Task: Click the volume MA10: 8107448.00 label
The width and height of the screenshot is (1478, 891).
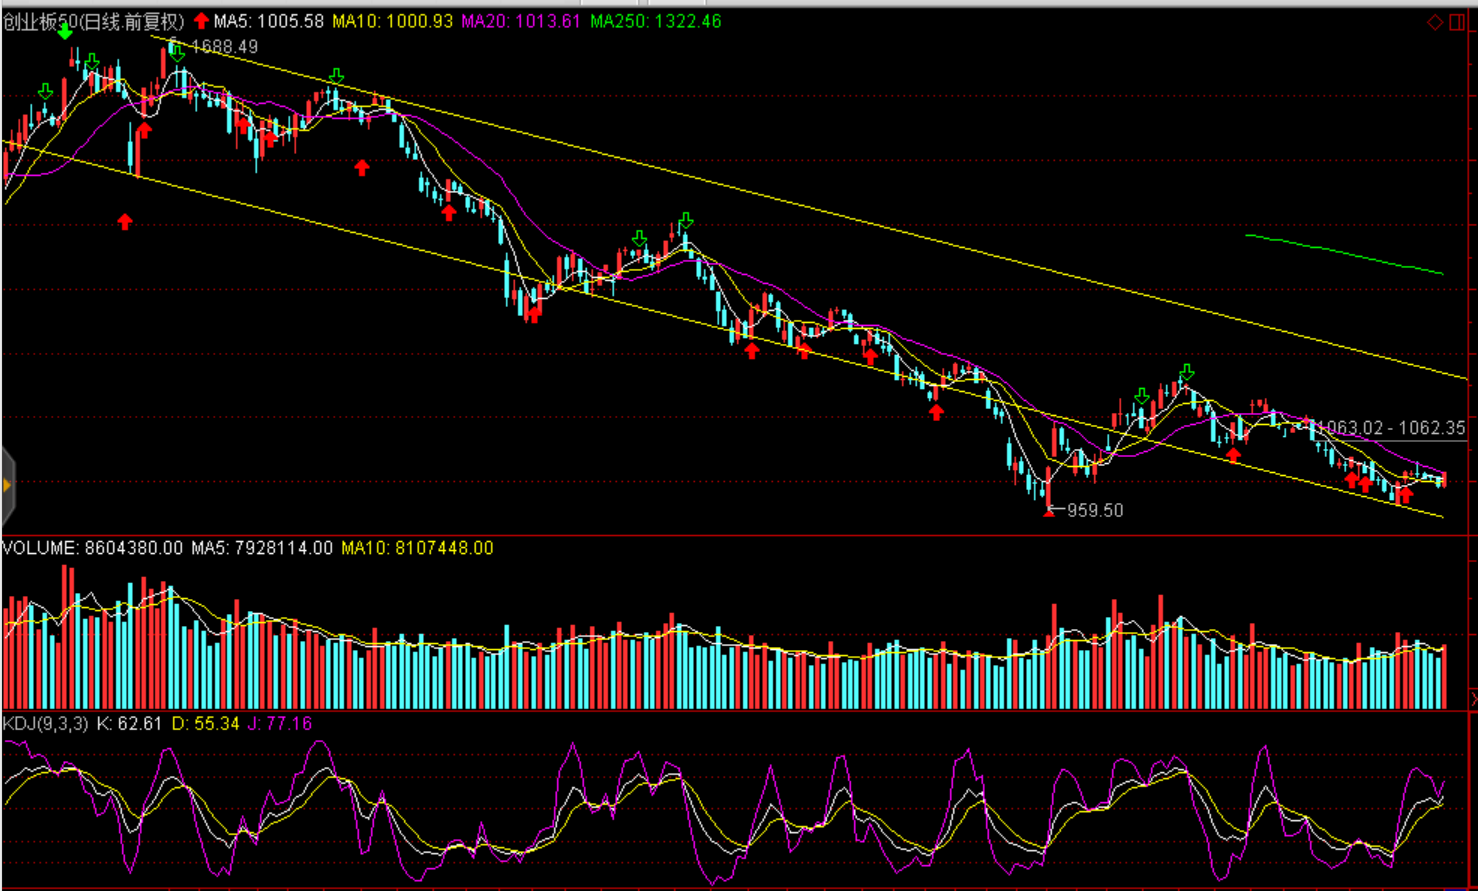Action: (x=417, y=548)
